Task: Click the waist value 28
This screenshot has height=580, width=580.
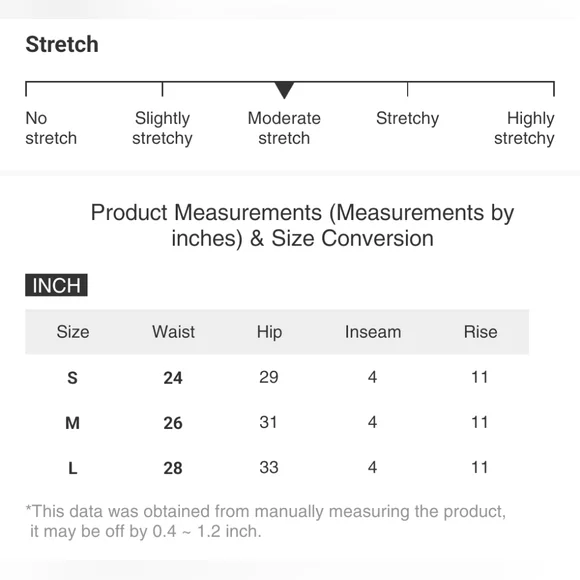Action: click(173, 468)
